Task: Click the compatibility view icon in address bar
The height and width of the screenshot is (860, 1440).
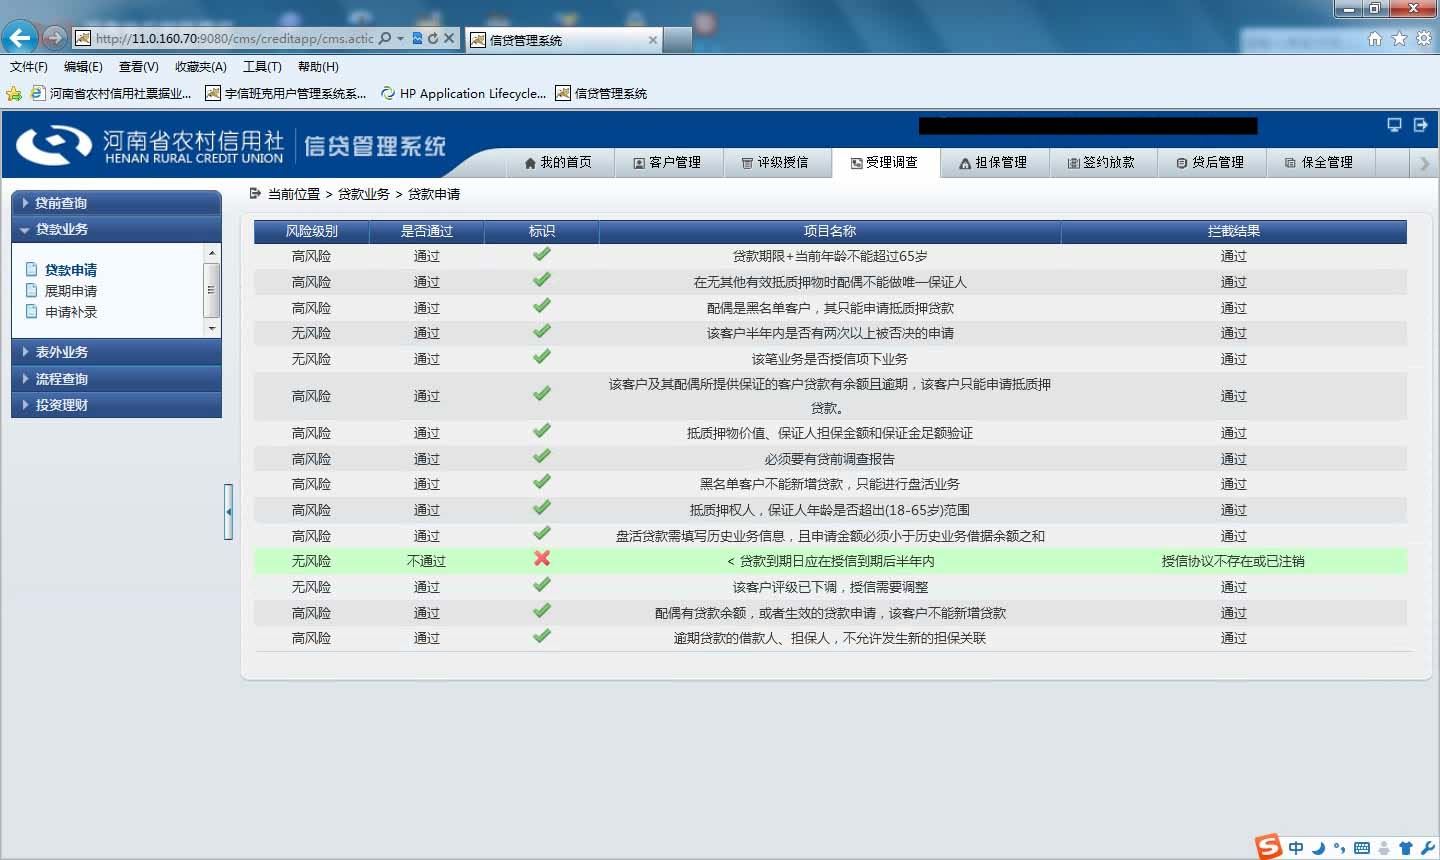Action: [x=417, y=38]
